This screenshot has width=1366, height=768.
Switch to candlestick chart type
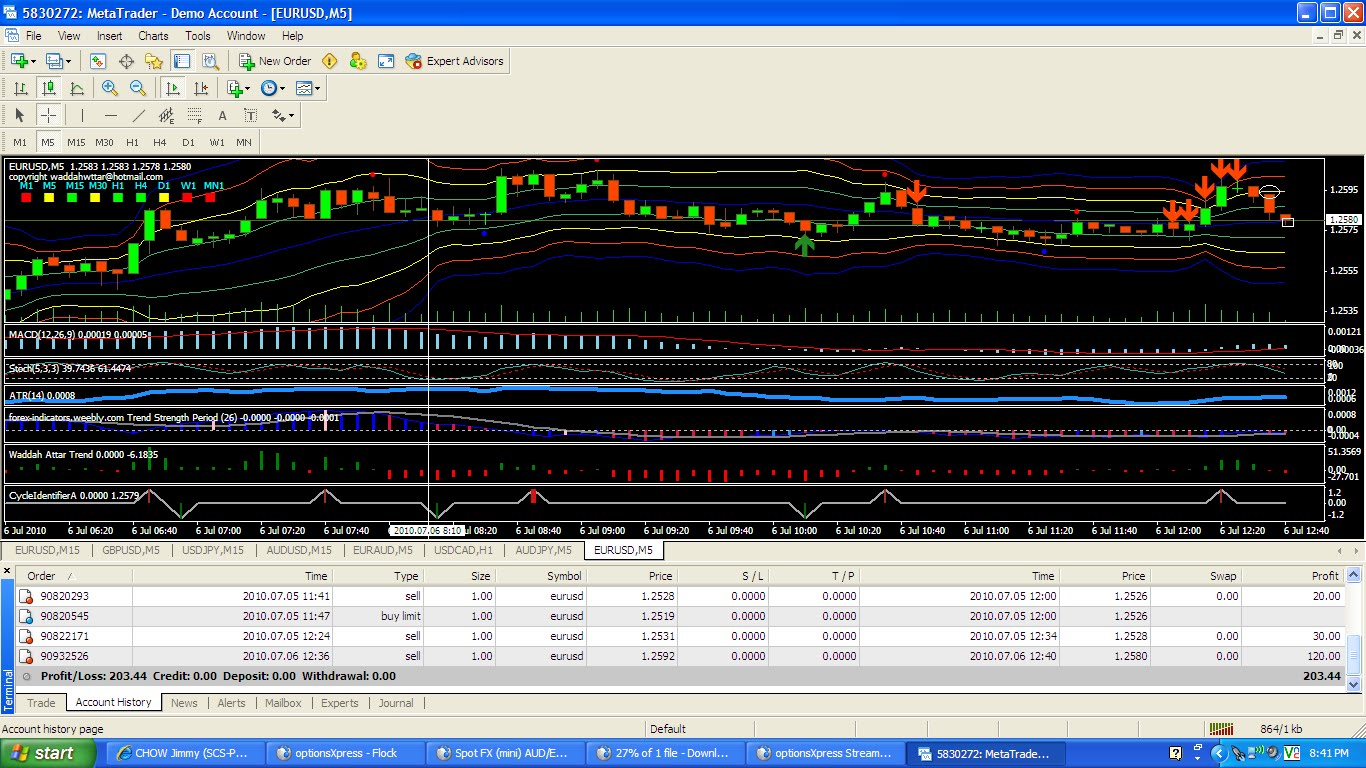pyautogui.click(x=48, y=88)
